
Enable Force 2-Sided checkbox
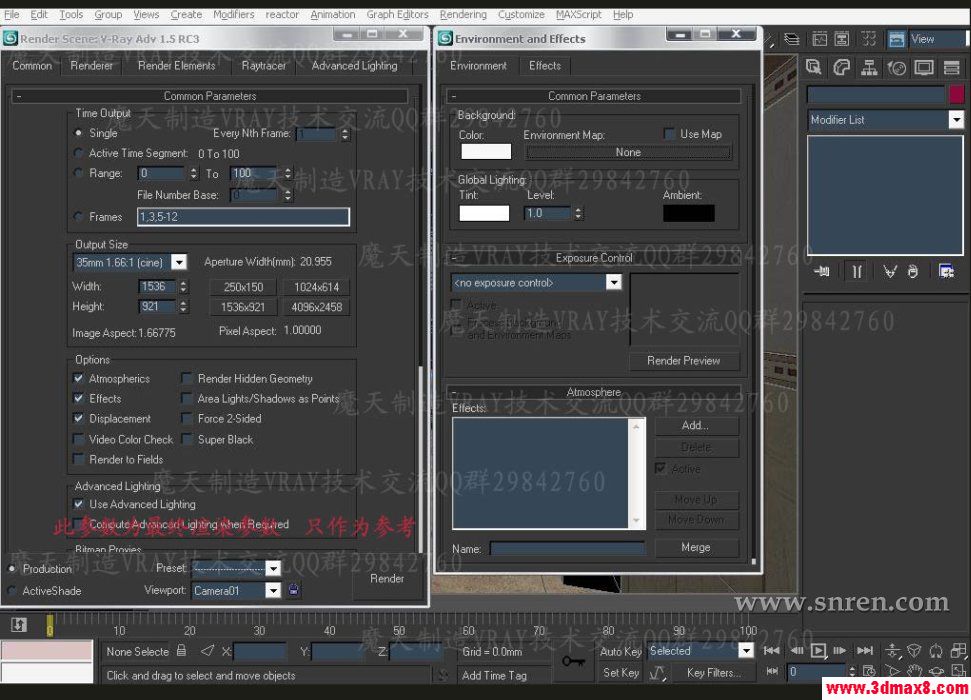[x=186, y=418]
